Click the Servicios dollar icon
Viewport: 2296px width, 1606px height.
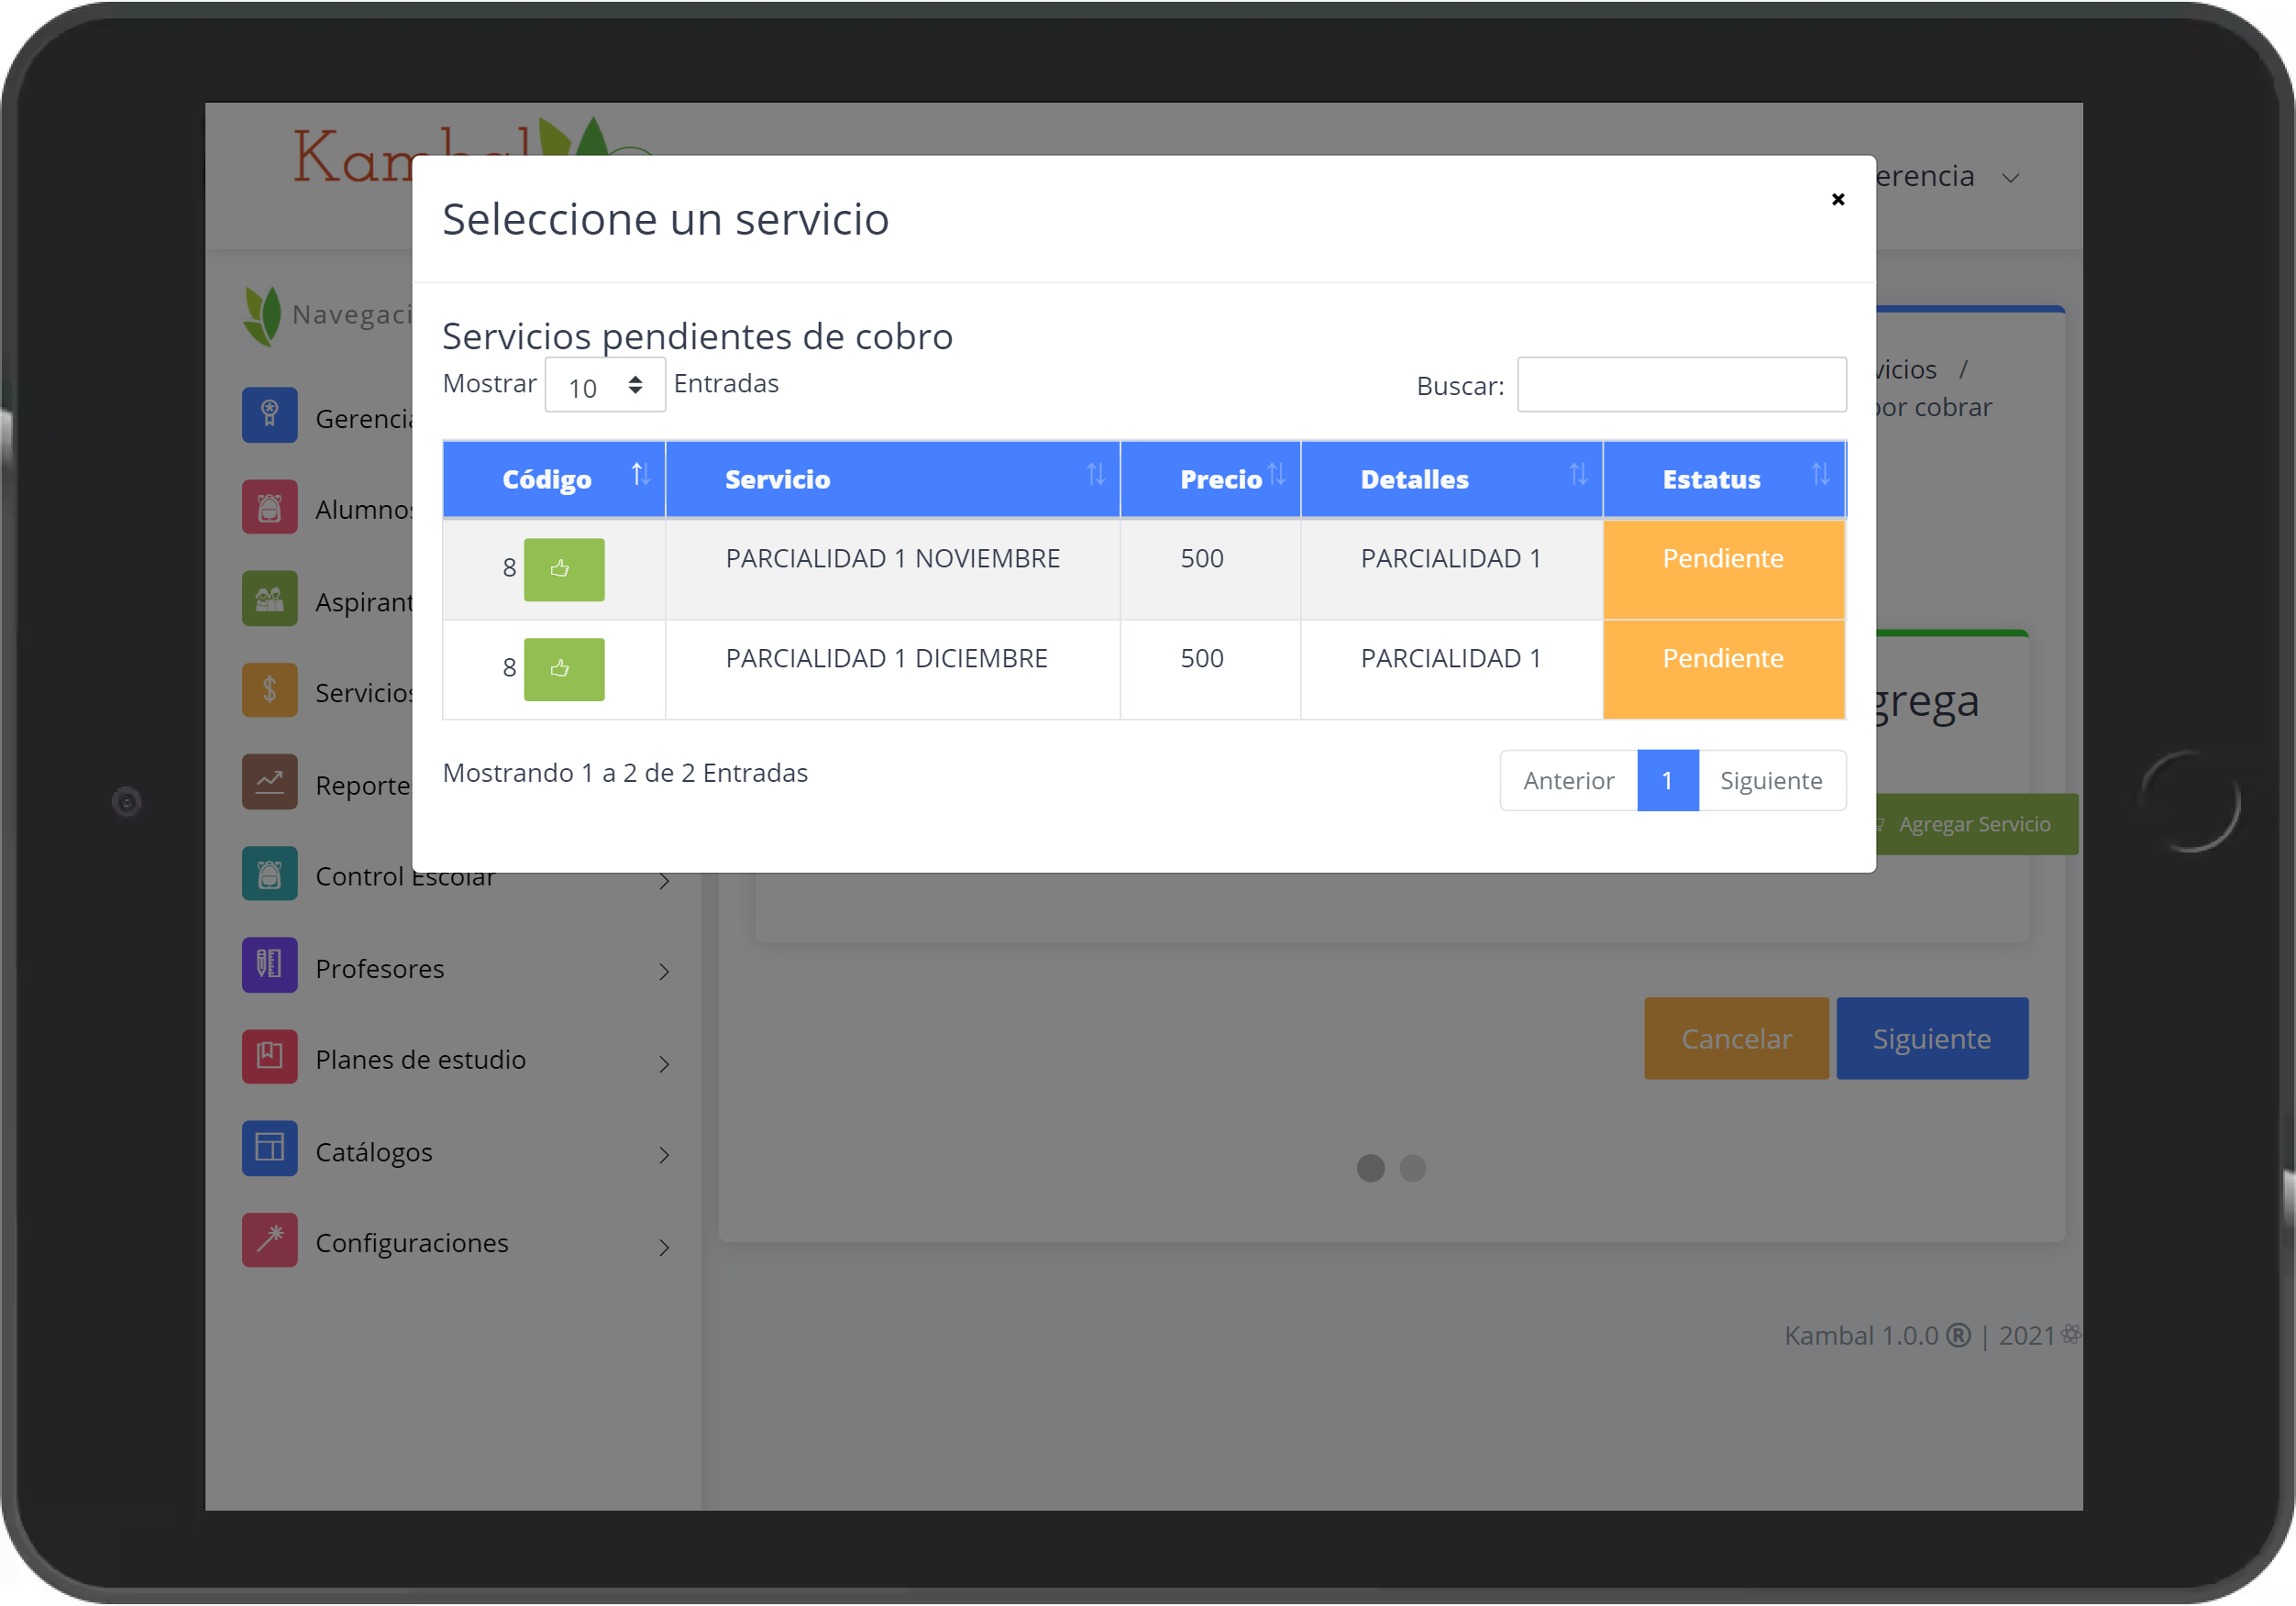tap(269, 690)
